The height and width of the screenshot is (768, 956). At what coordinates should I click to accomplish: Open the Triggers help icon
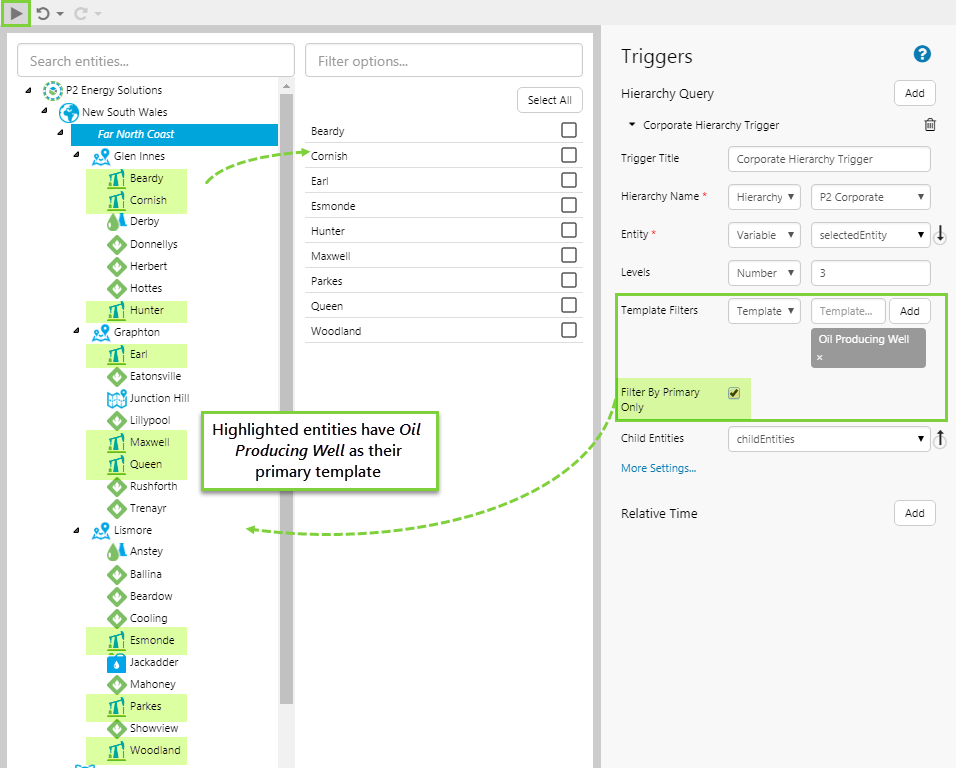922,54
